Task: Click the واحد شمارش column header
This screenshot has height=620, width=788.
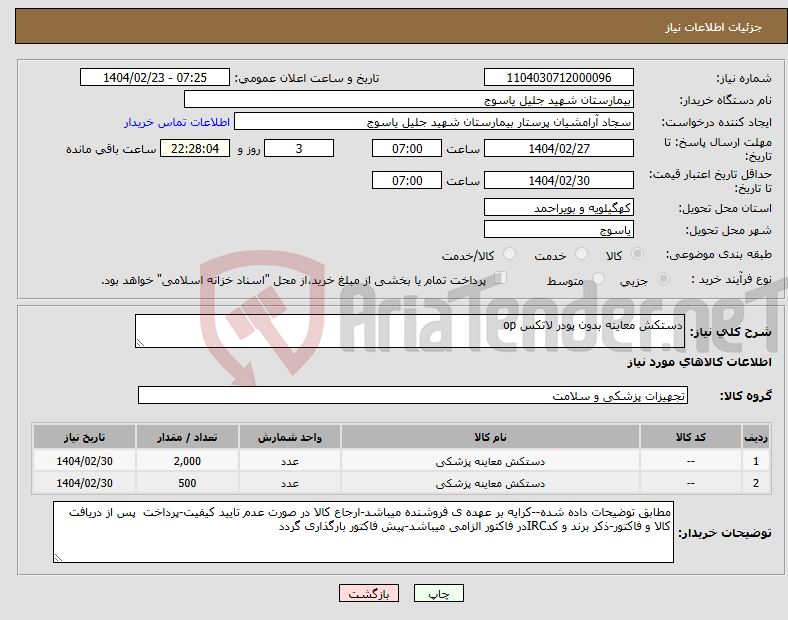Action: click(x=289, y=437)
